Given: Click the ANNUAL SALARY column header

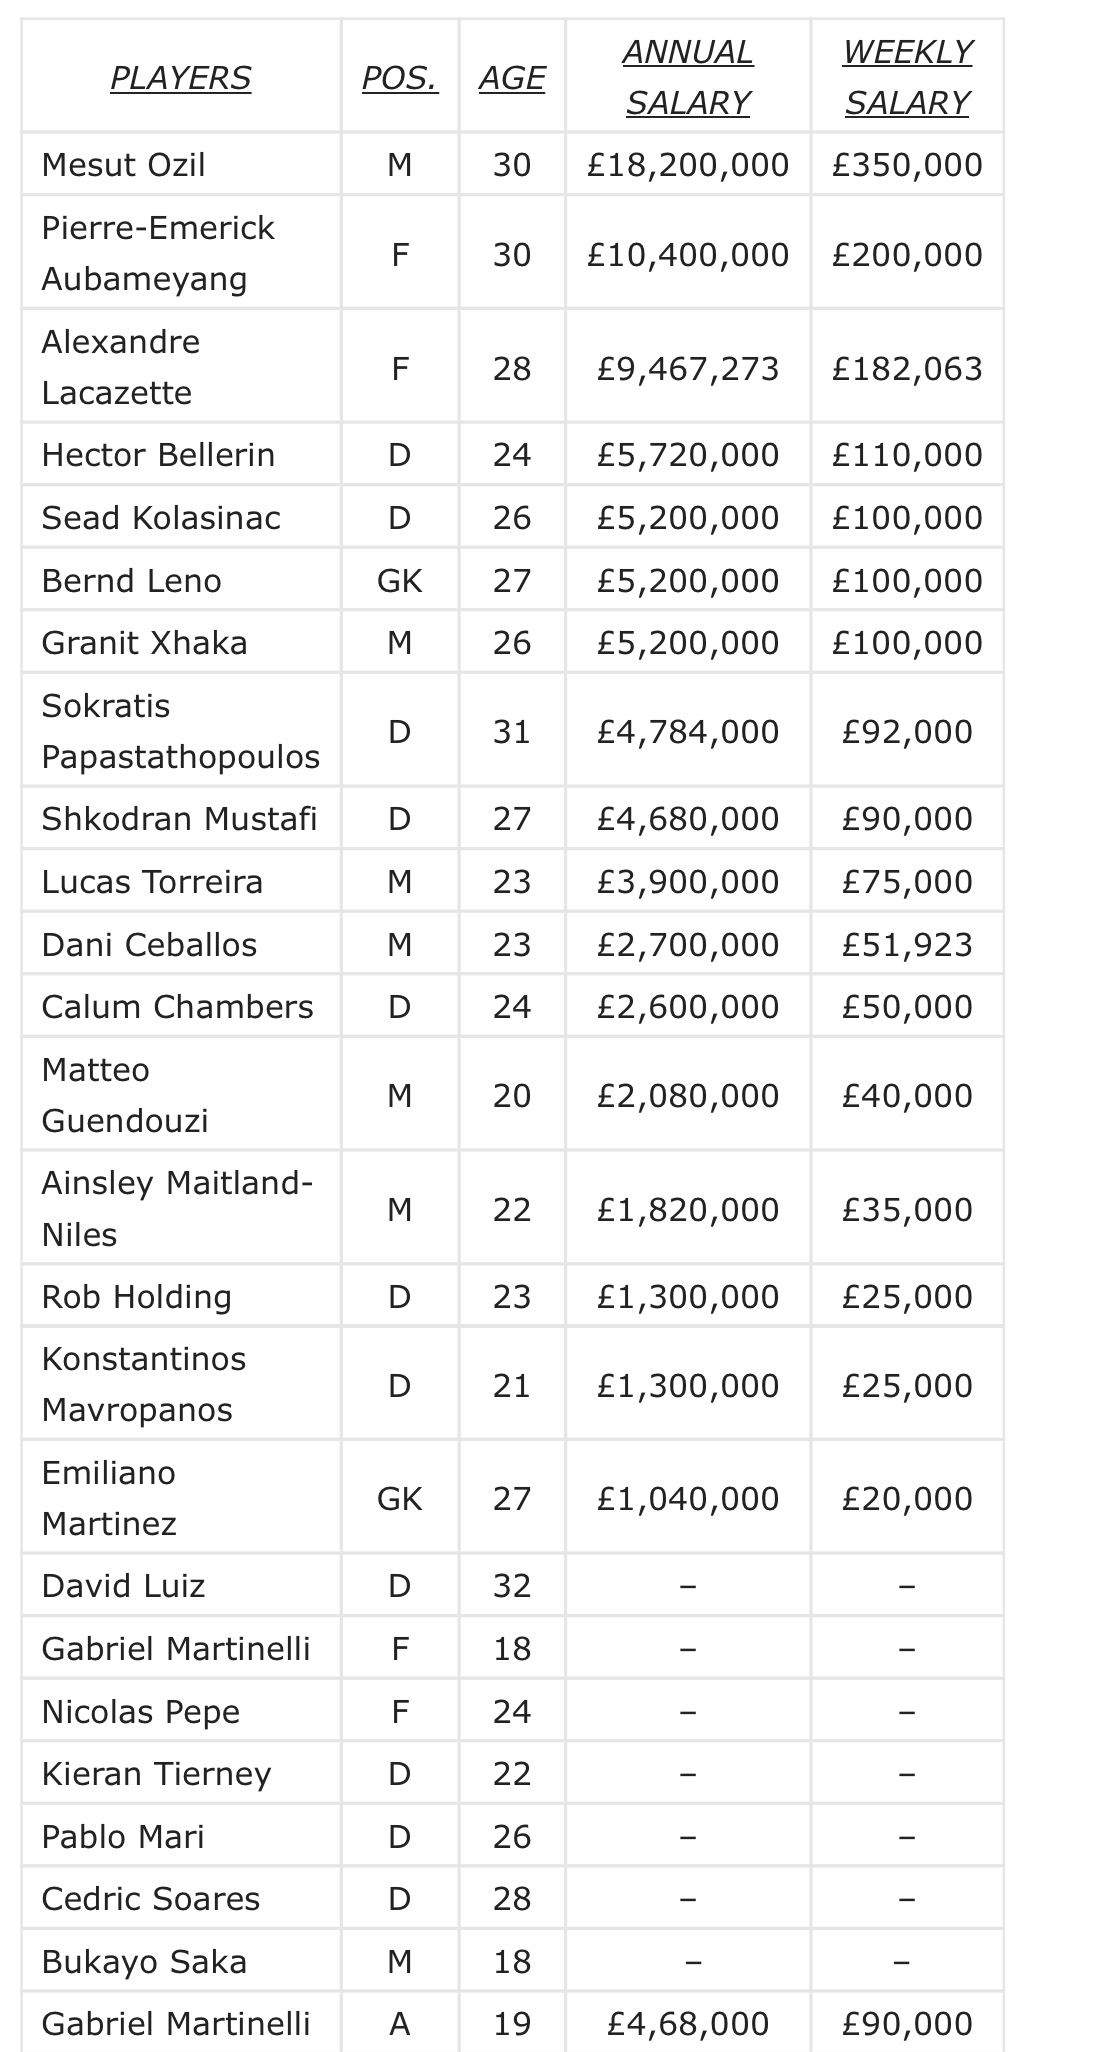Looking at the screenshot, I should pos(687,78).
